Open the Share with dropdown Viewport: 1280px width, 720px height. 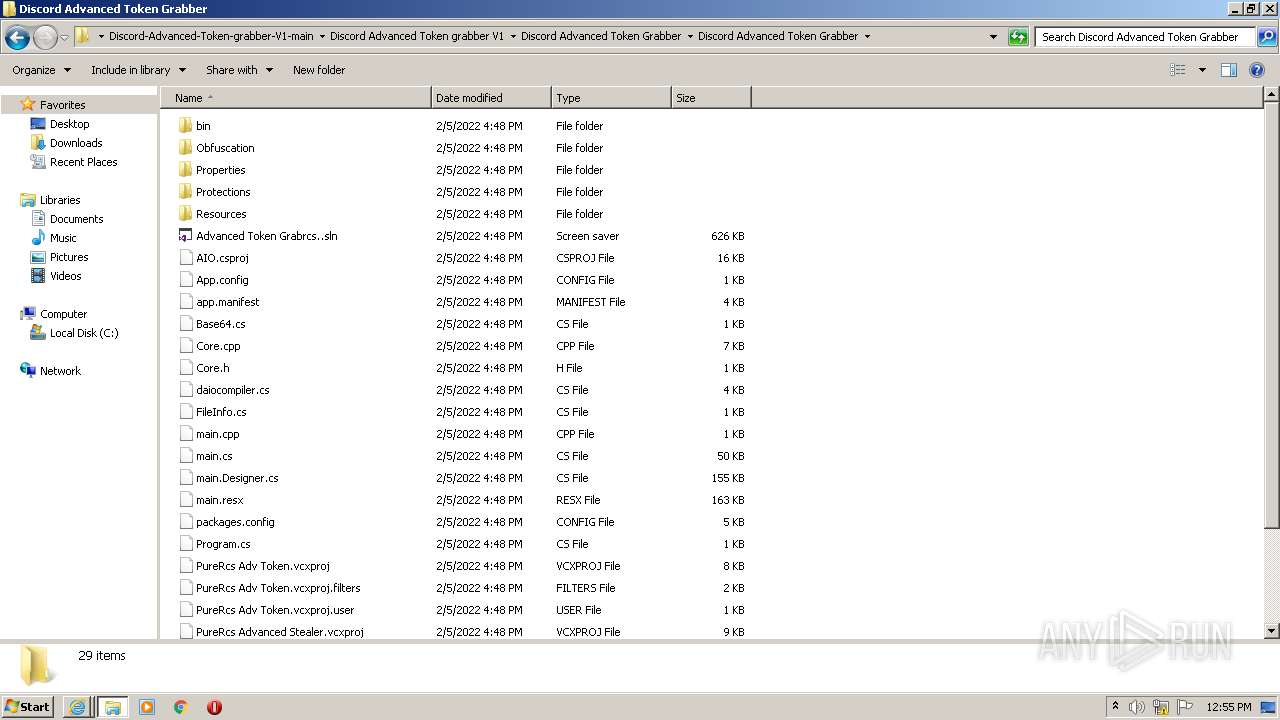[239, 70]
